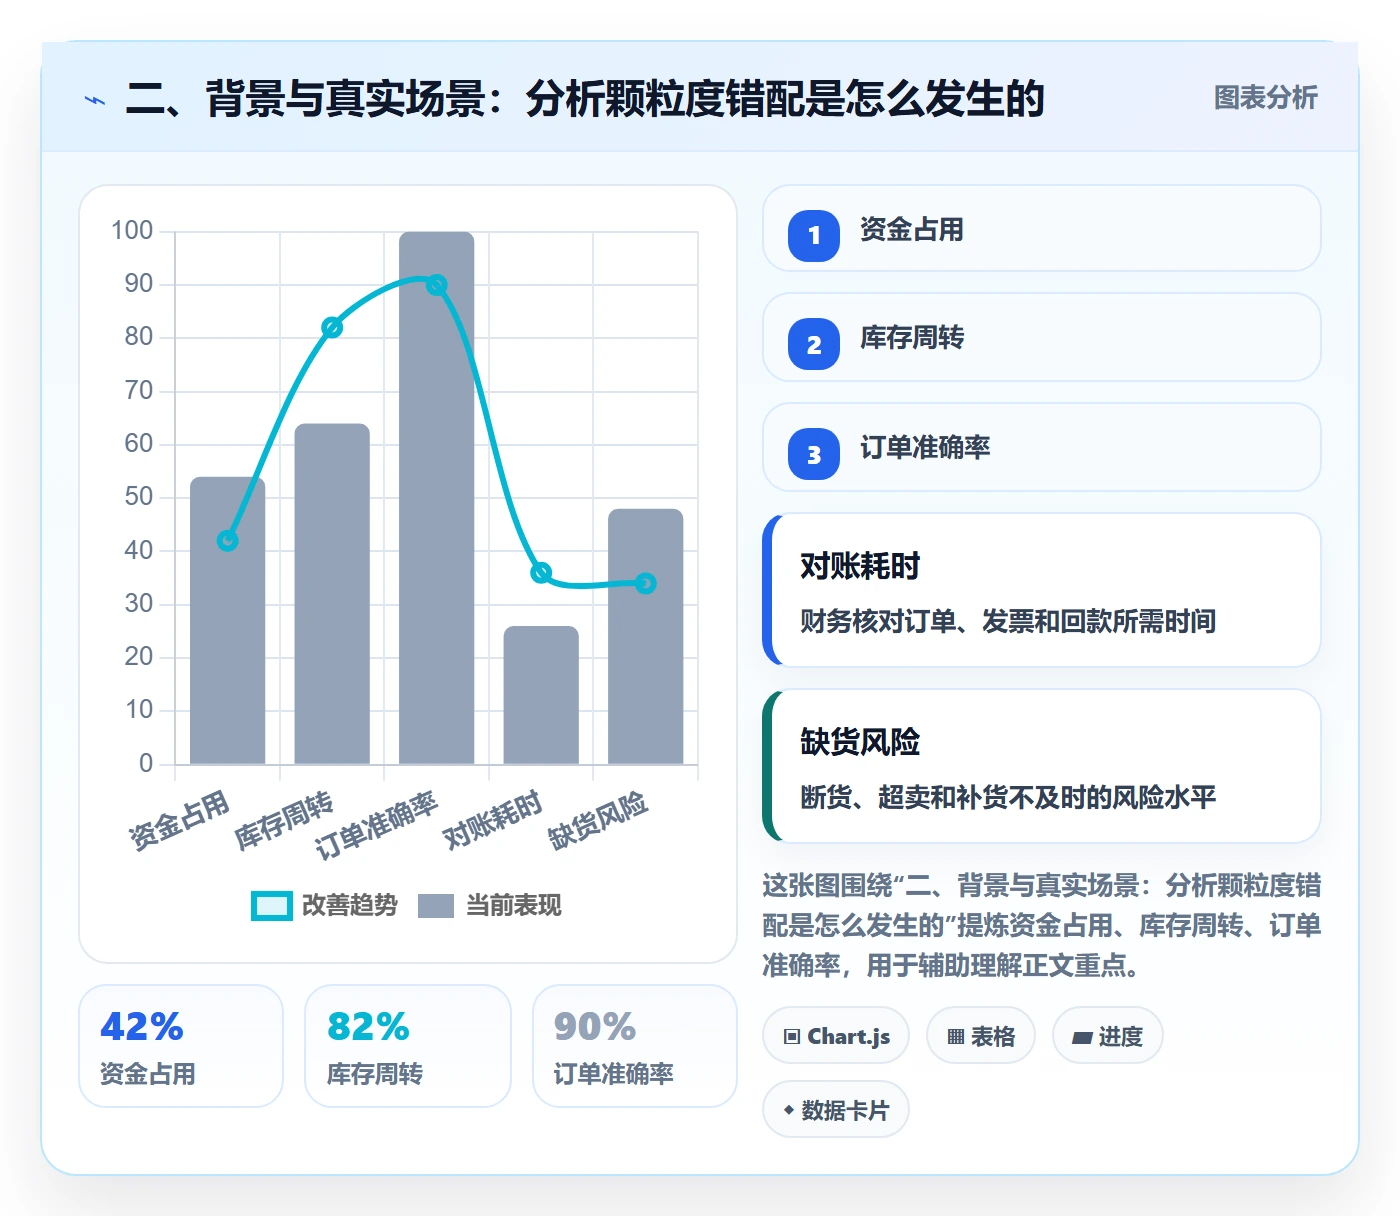
Task: Click the rotated 缺货风险 X-axis label
Action: click(599, 821)
